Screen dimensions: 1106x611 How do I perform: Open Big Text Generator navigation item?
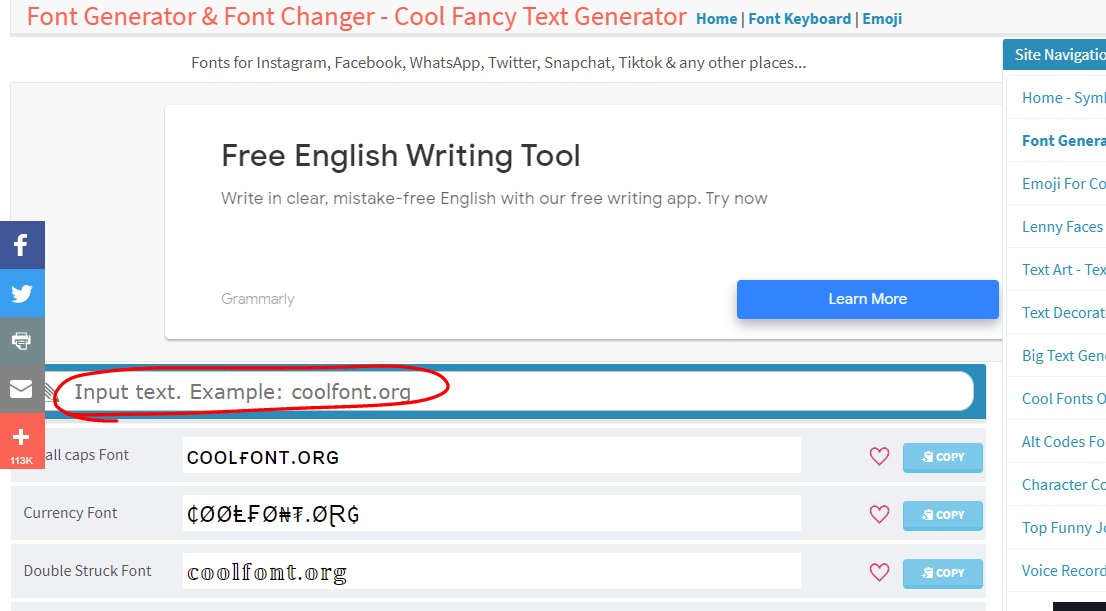1063,356
